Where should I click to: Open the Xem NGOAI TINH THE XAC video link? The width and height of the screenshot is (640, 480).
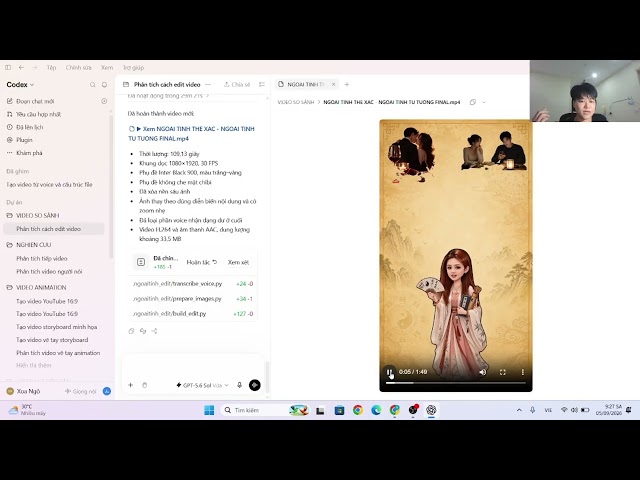point(191,133)
